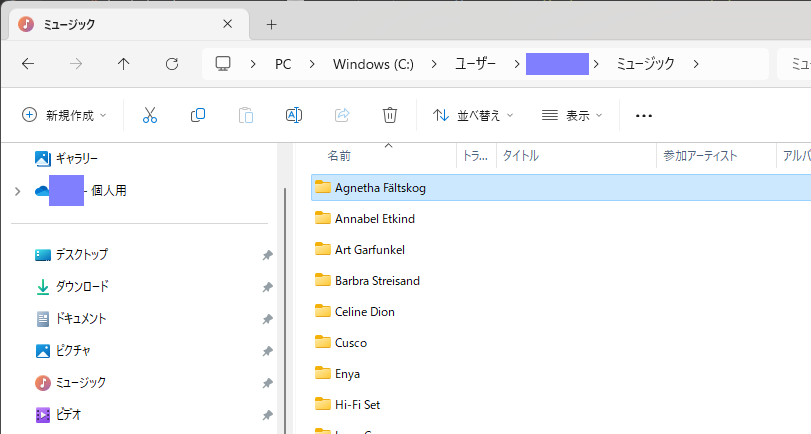Click pin icon next to ビデオ
This screenshot has width=811, height=434.
pos(267,415)
